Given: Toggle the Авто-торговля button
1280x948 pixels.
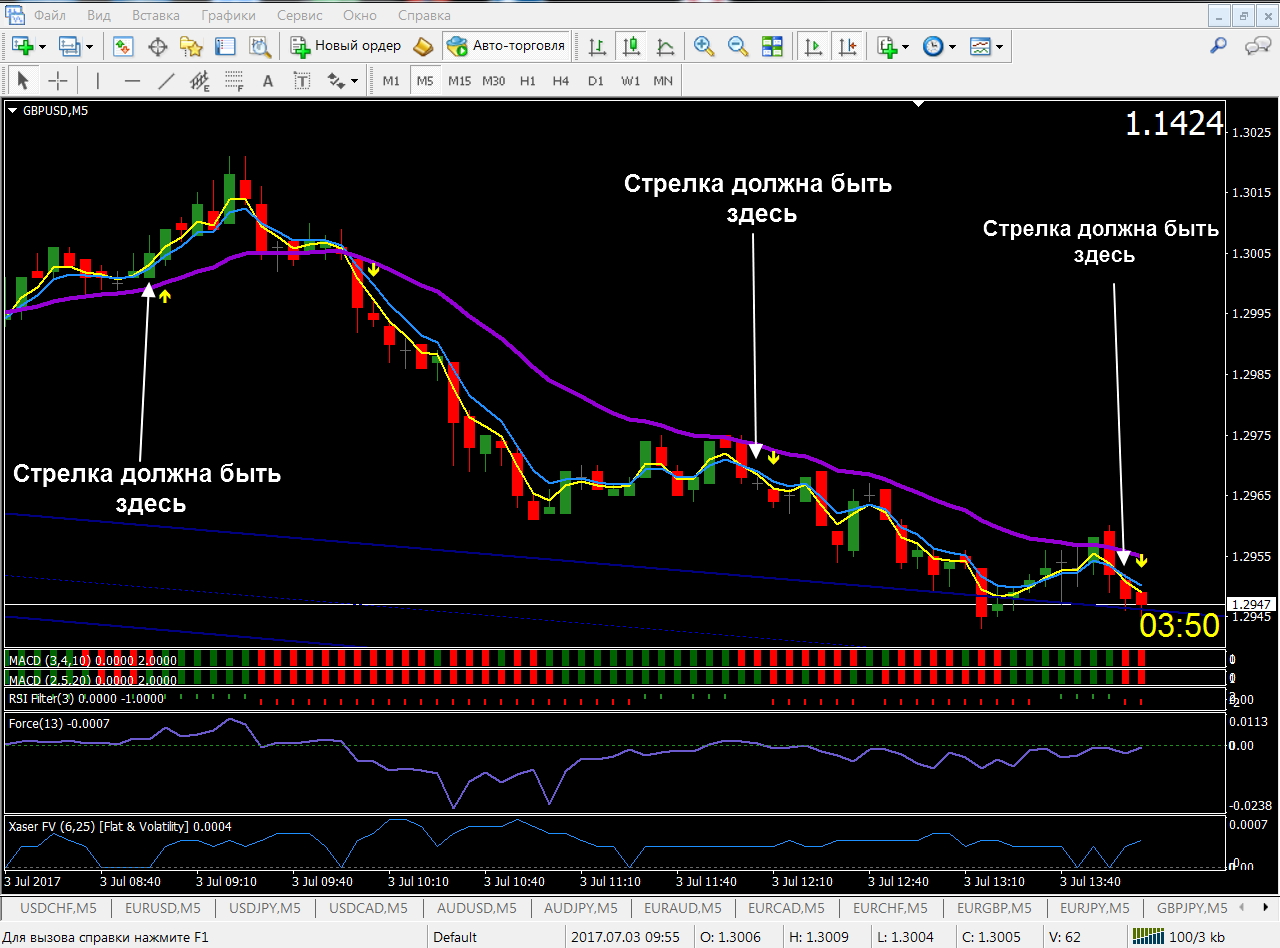Looking at the screenshot, I should [507, 46].
